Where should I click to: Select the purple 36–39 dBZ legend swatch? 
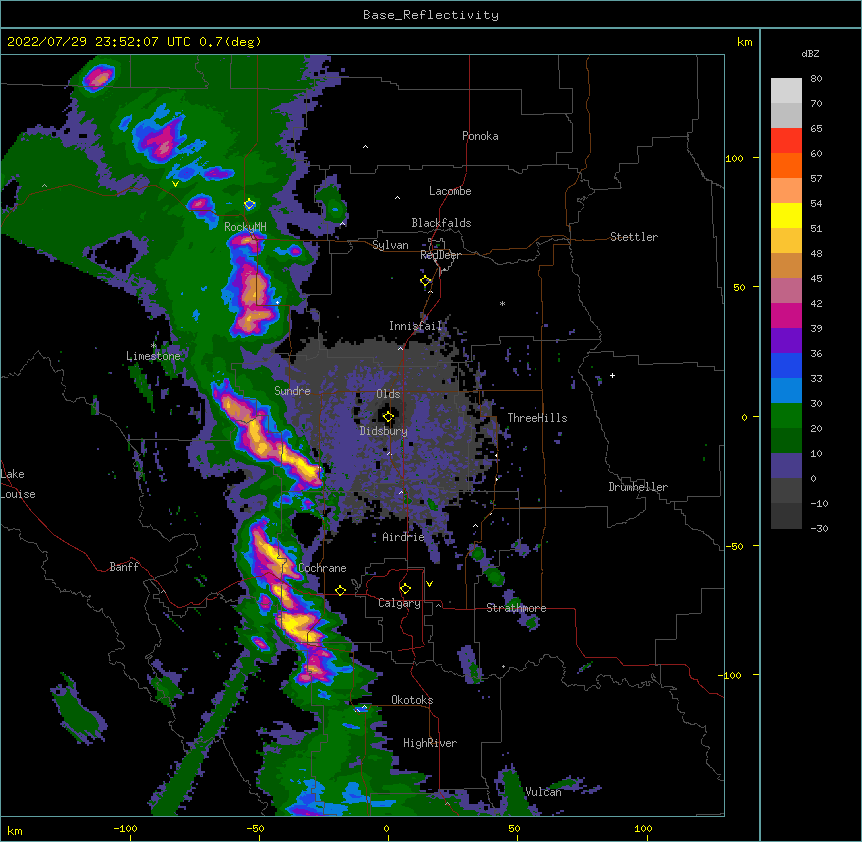coord(786,341)
